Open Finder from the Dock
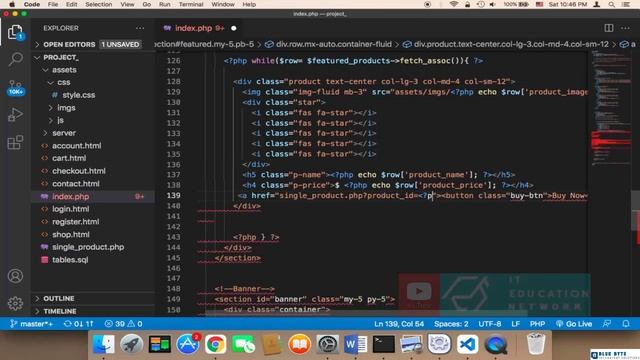Screen dimensions: 640x360 104,344
